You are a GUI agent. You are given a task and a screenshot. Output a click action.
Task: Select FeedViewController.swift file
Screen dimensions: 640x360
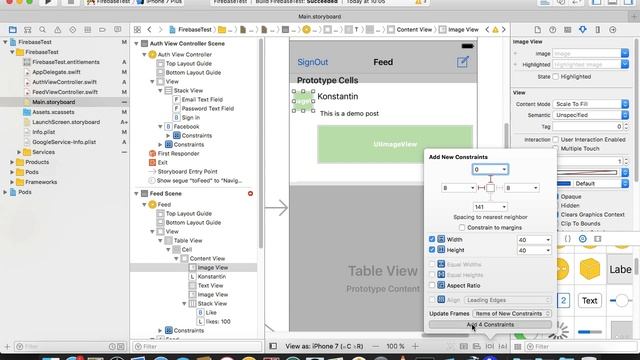pos(65,92)
